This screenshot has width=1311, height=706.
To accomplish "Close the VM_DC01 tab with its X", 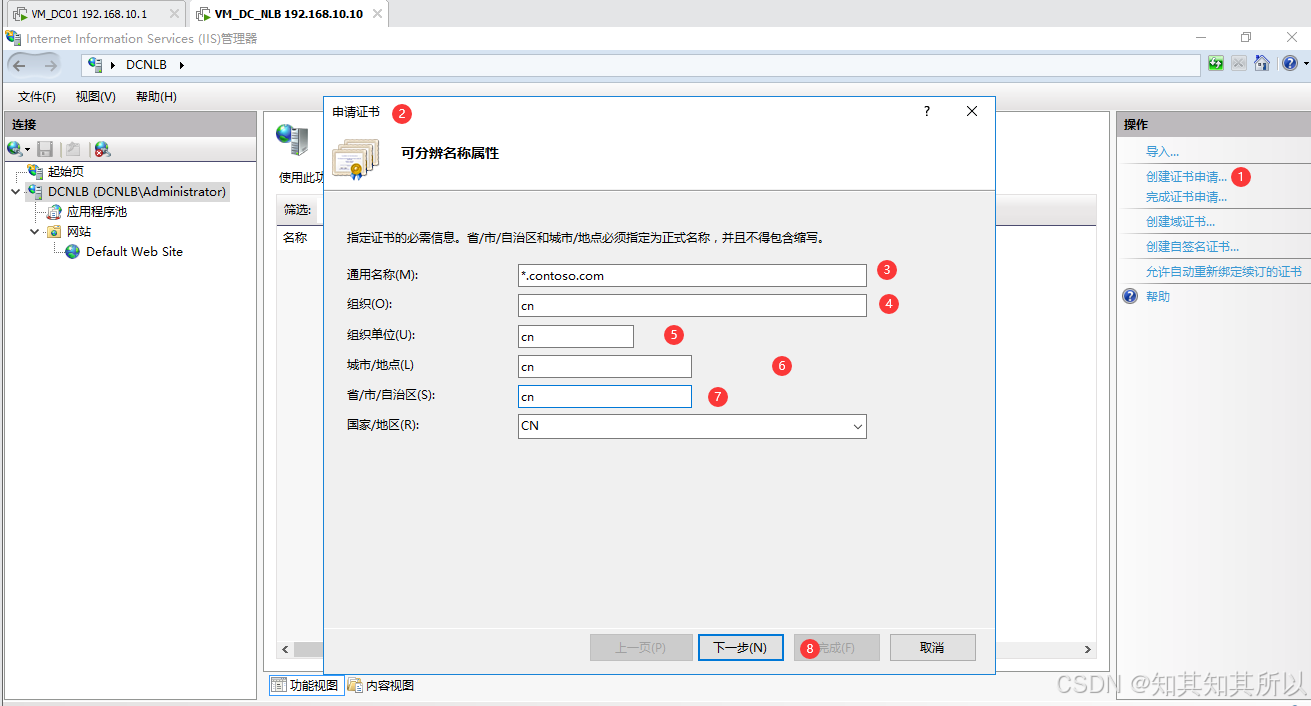I will point(174,14).
